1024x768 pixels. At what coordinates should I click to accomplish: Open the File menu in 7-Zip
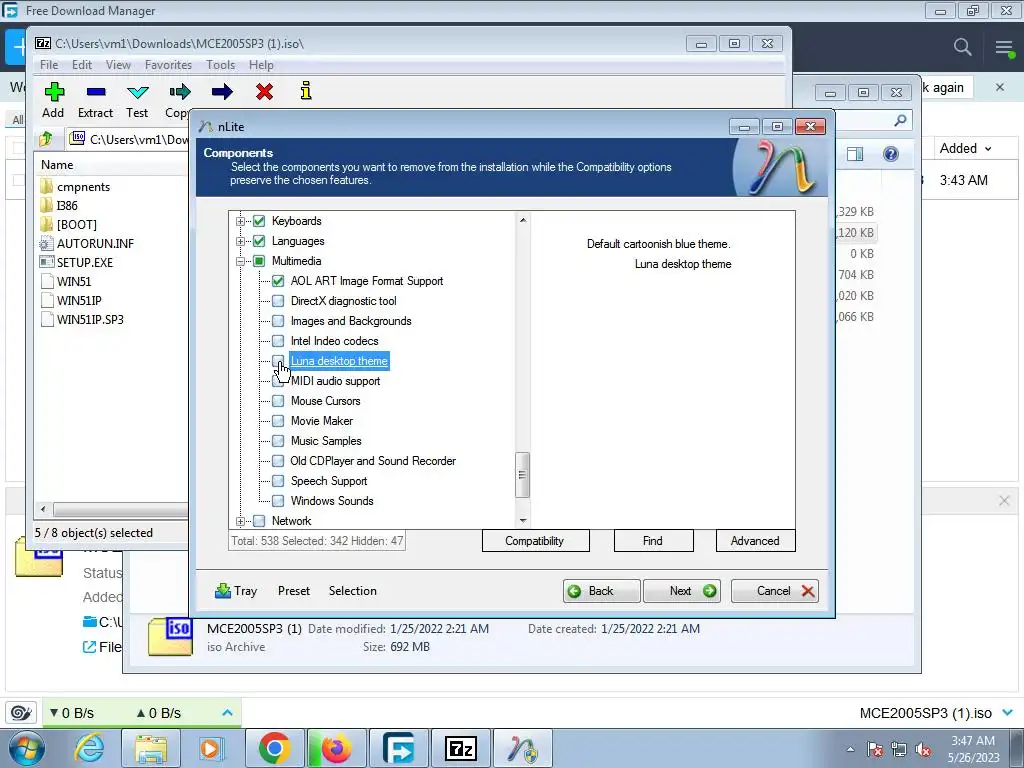[49, 65]
